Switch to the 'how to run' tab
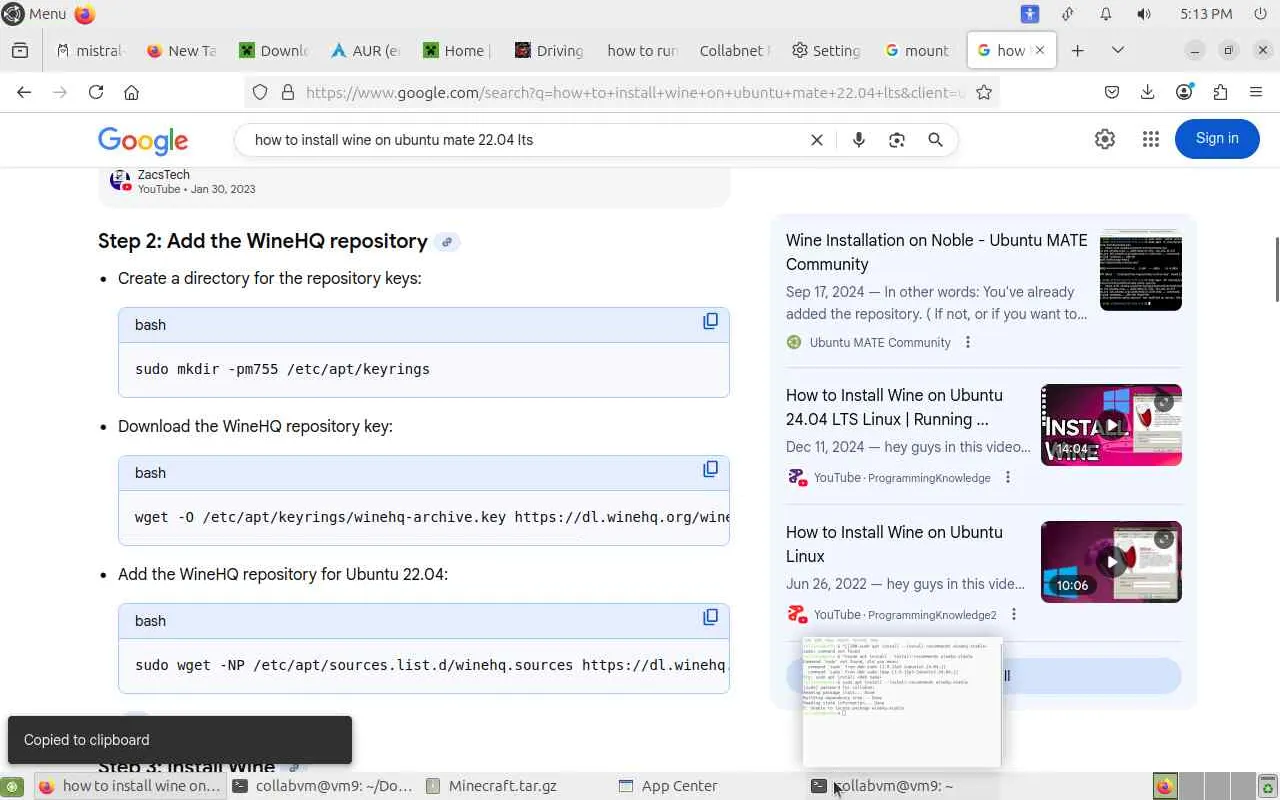1280x800 pixels. 642,50
